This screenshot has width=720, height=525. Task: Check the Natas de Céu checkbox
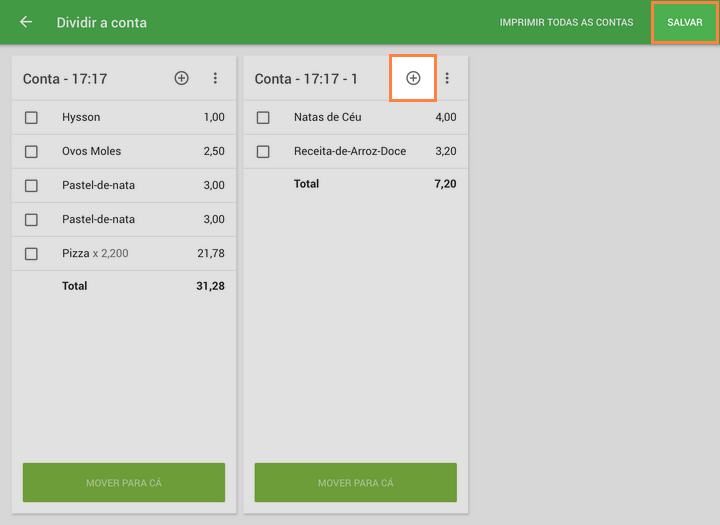pyautogui.click(x=263, y=118)
